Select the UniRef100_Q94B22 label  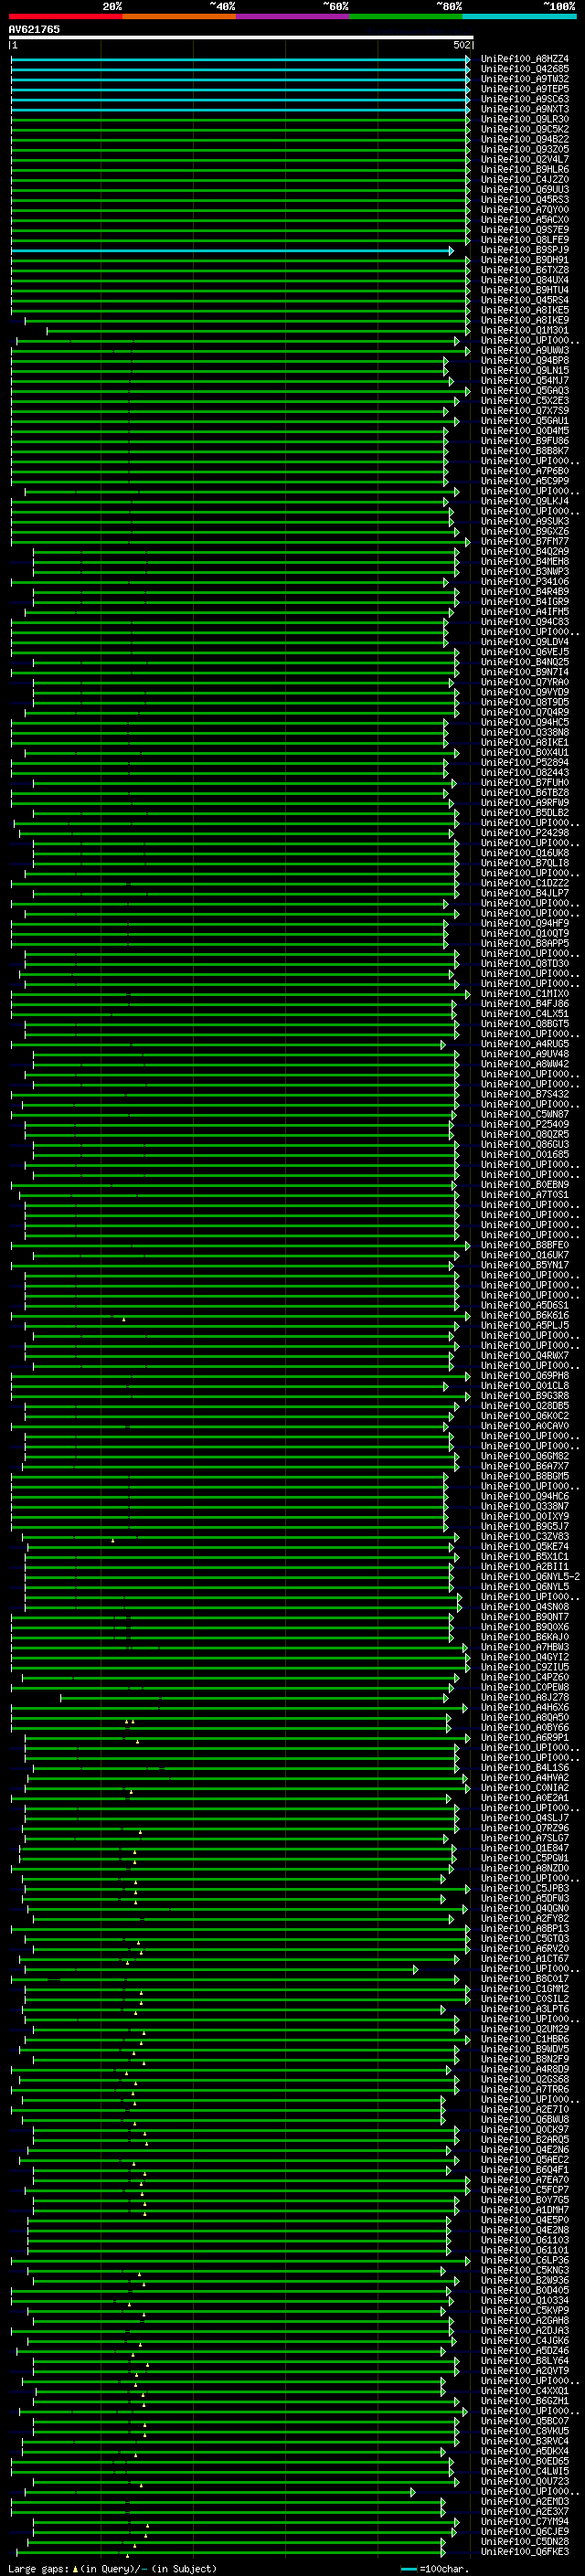point(525,139)
